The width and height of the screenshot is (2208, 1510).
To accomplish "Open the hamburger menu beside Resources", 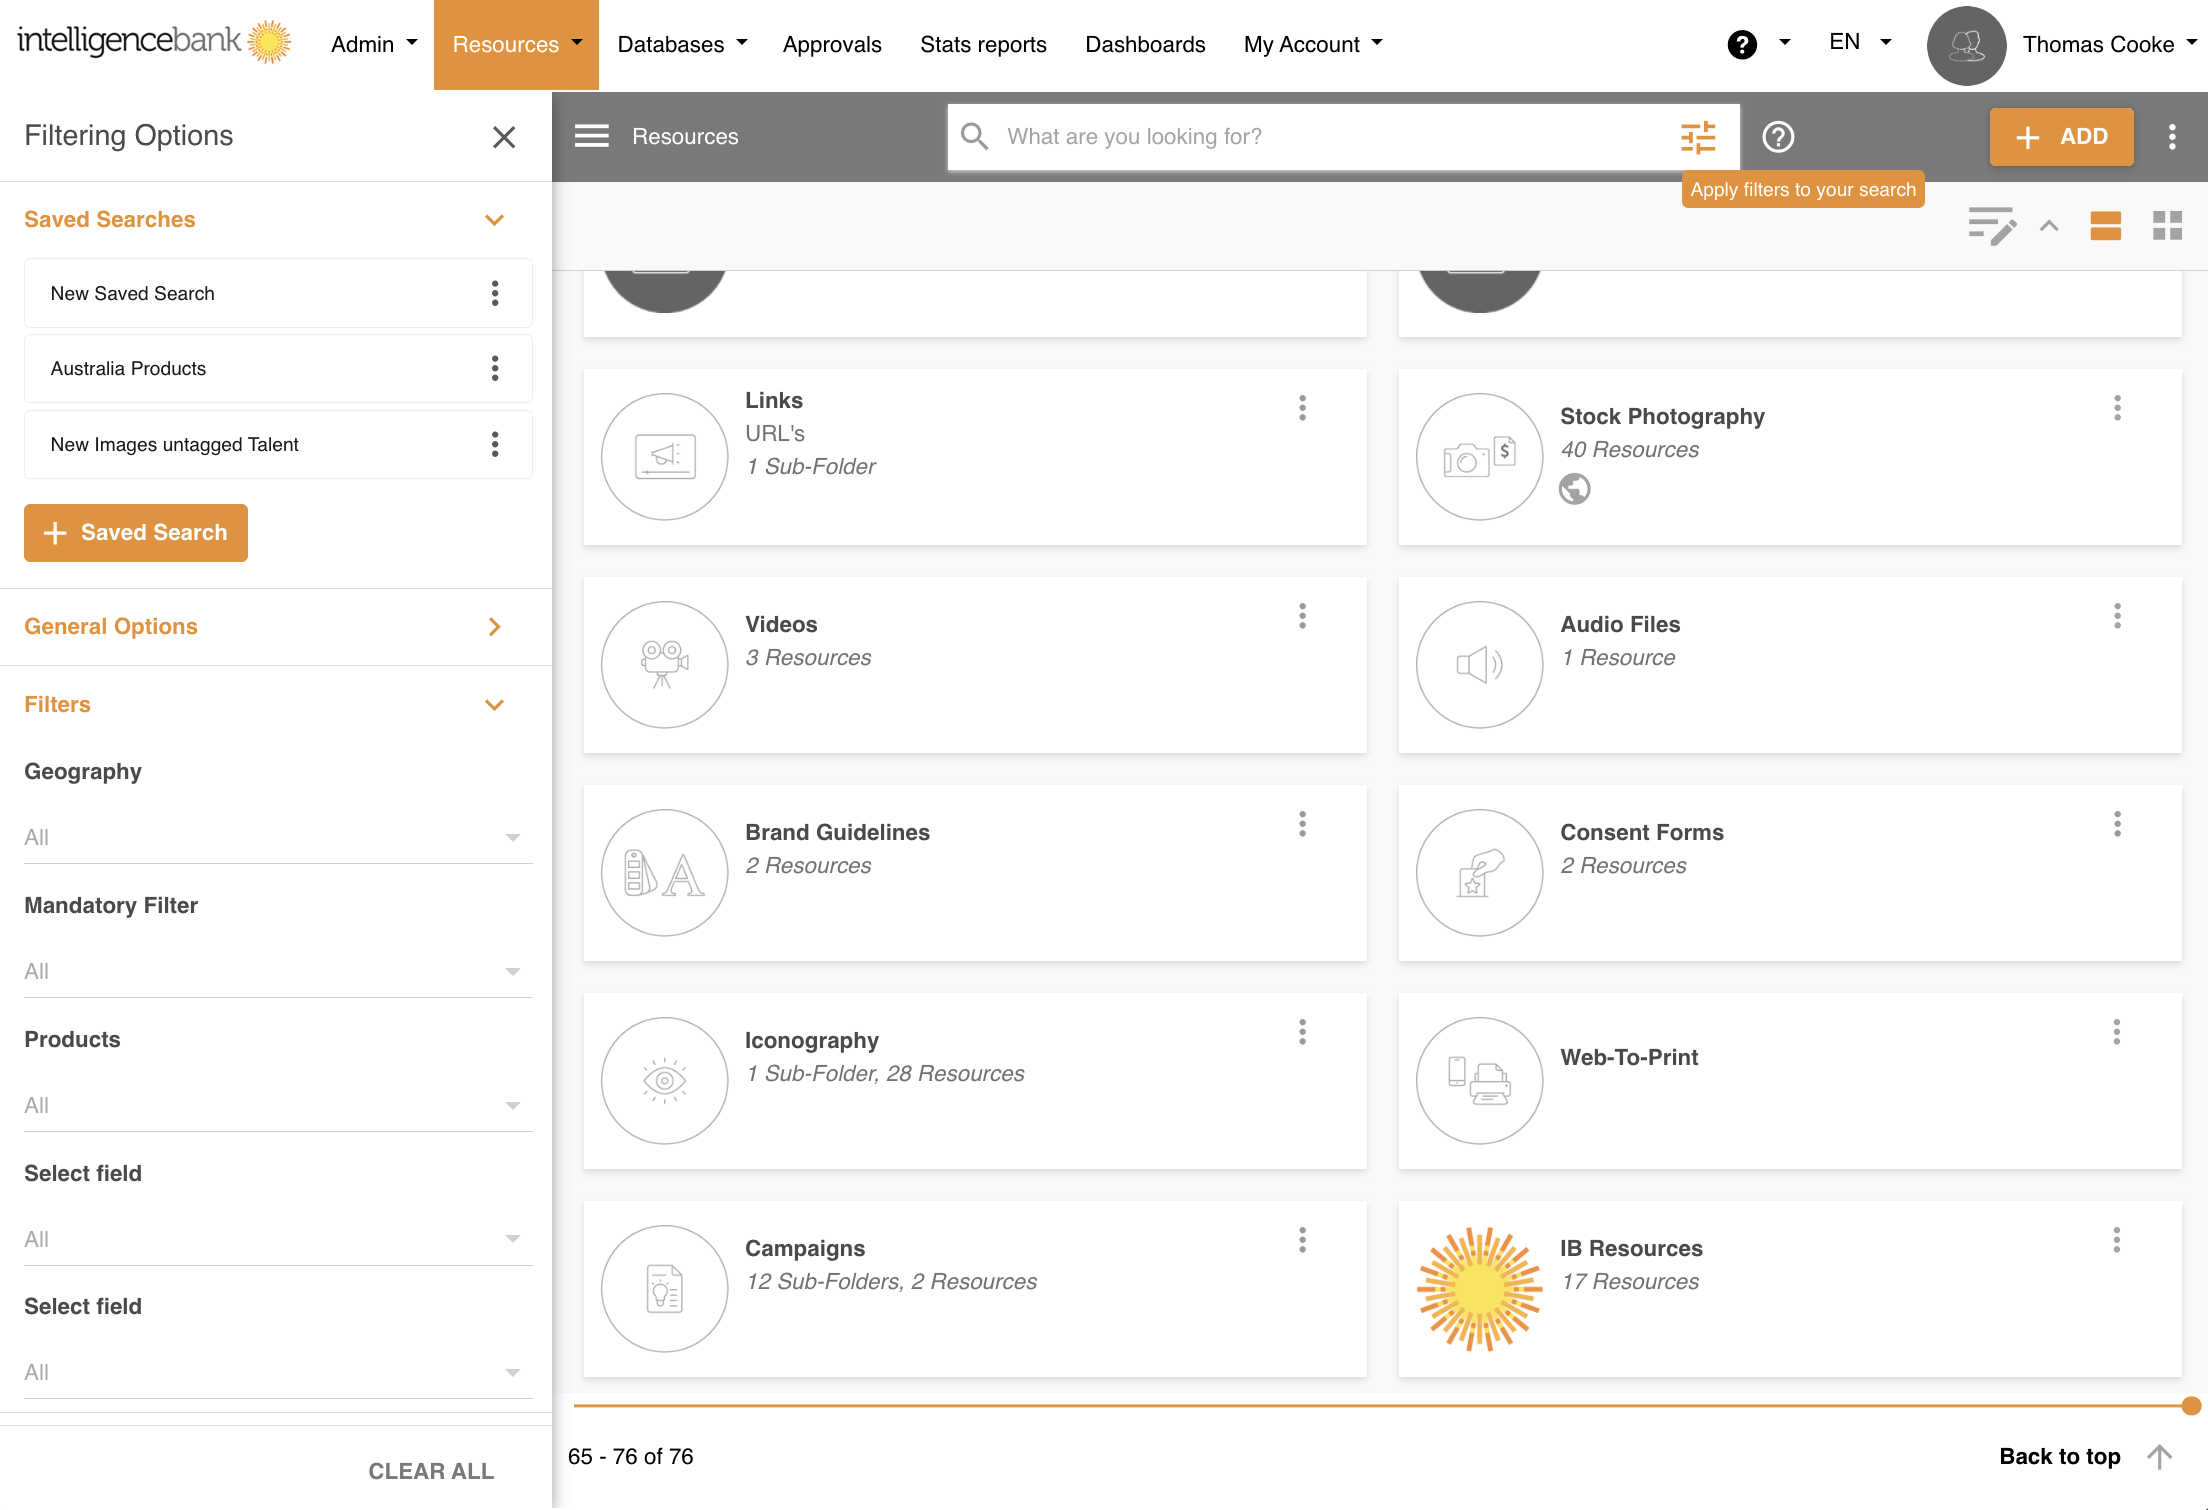I will tap(591, 136).
